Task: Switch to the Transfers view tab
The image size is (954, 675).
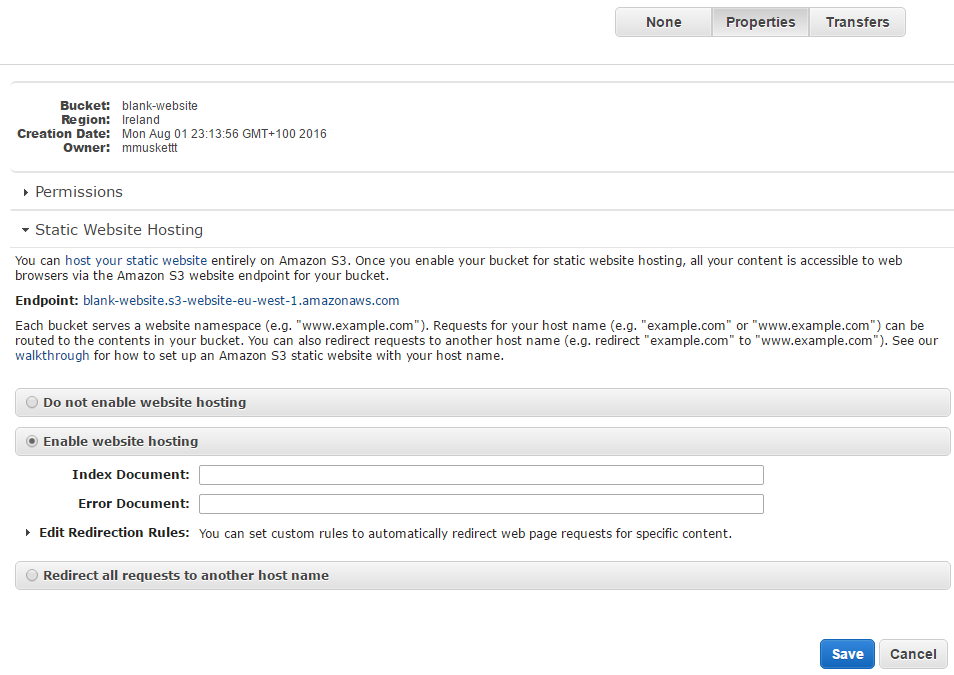Action: tap(857, 22)
